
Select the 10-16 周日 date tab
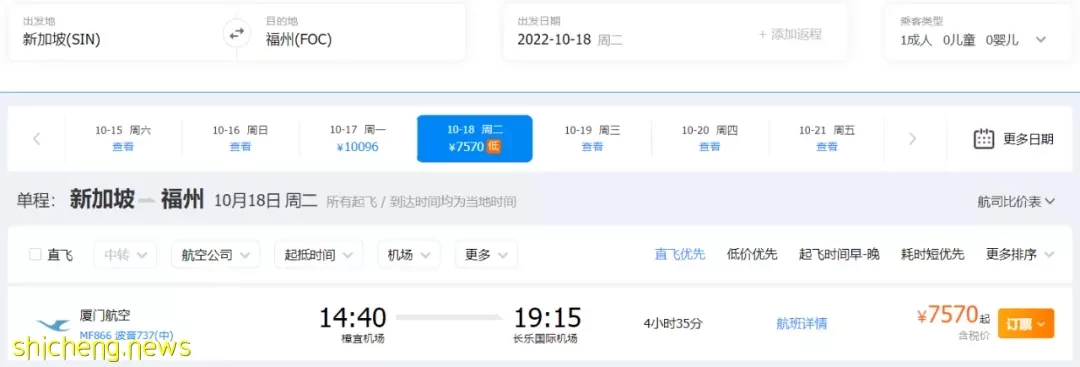tap(240, 138)
